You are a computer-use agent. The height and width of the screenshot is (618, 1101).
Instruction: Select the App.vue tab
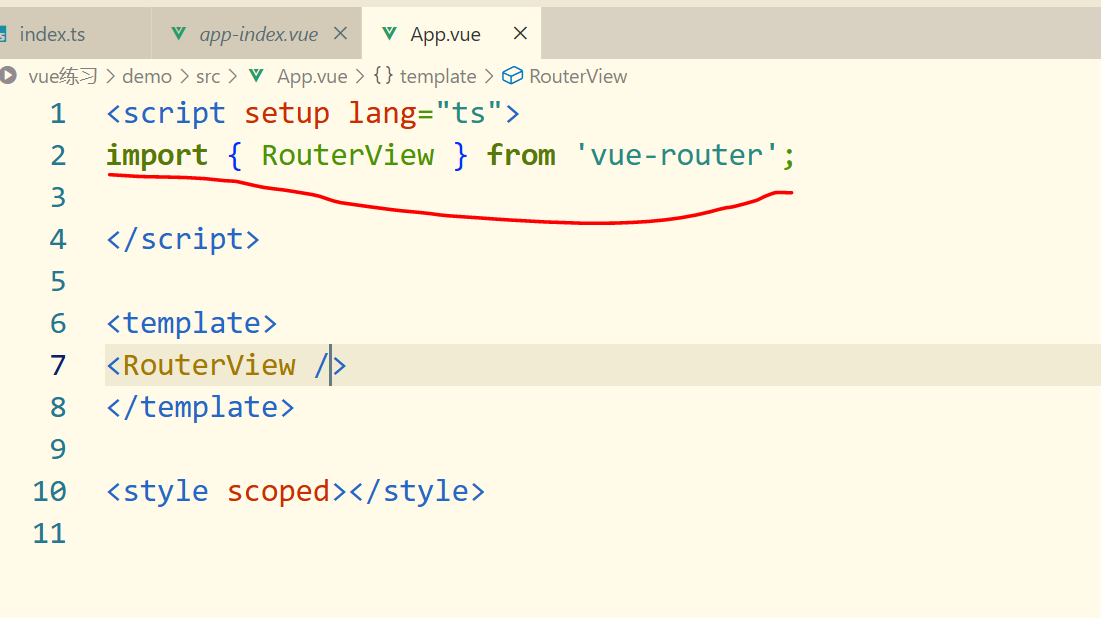445,34
